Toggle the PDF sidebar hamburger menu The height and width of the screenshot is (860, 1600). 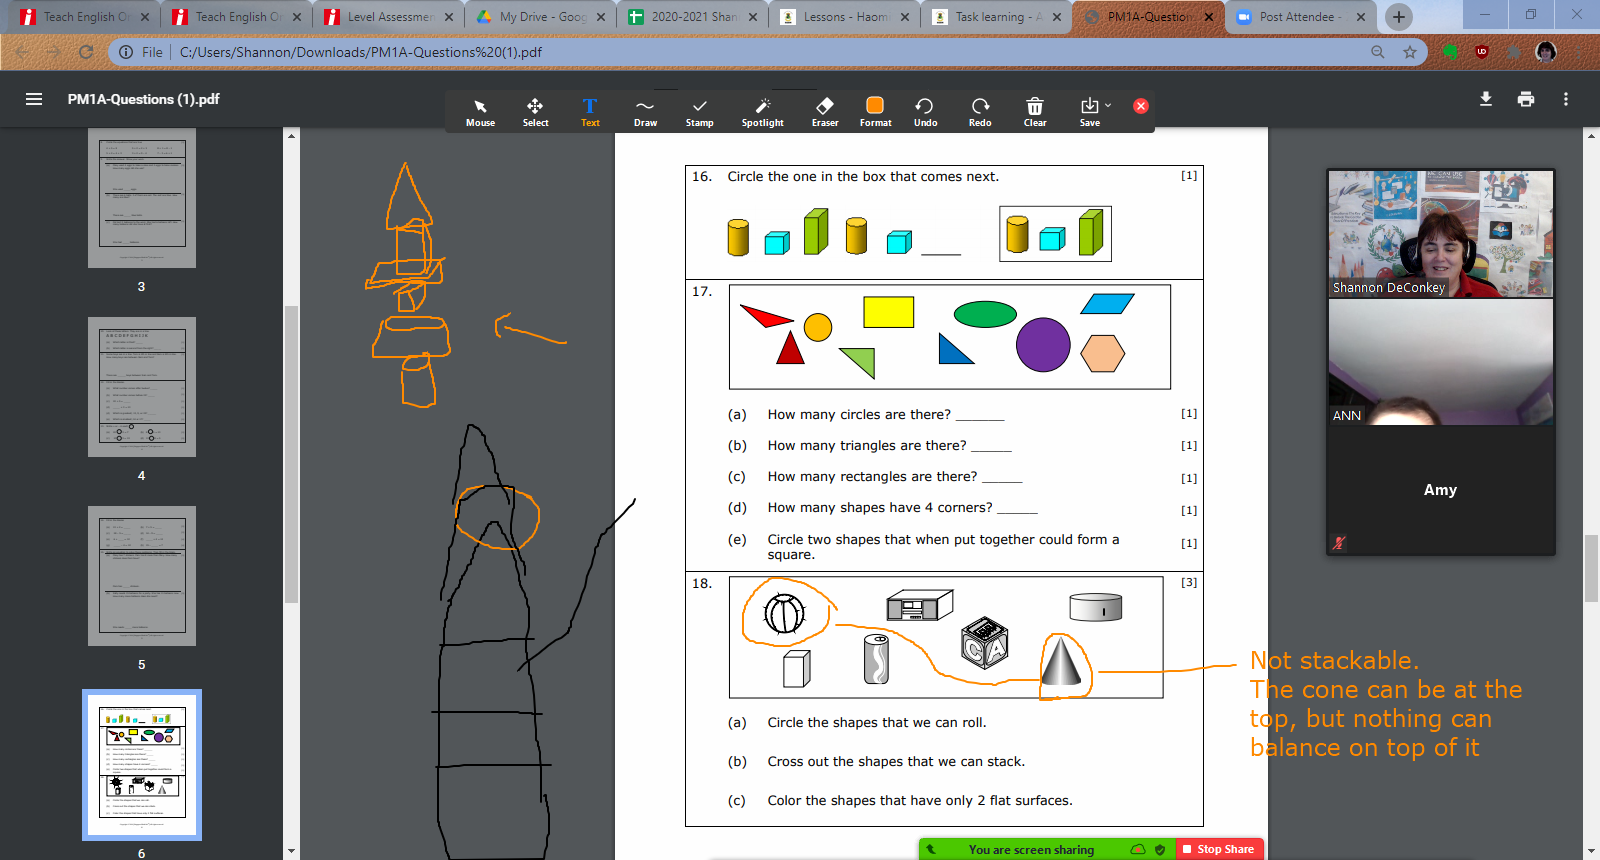pyautogui.click(x=34, y=99)
